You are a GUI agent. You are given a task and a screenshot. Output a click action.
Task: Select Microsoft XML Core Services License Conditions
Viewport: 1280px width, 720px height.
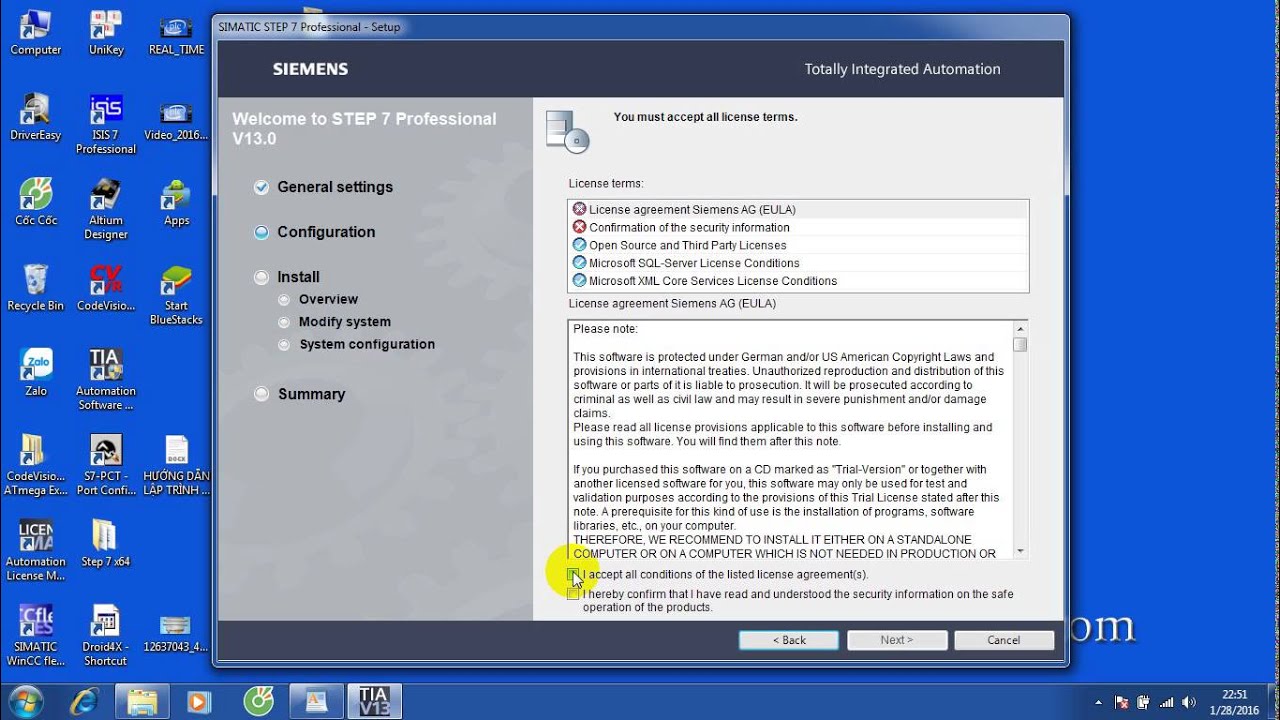pyautogui.click(x=797, y=281)
